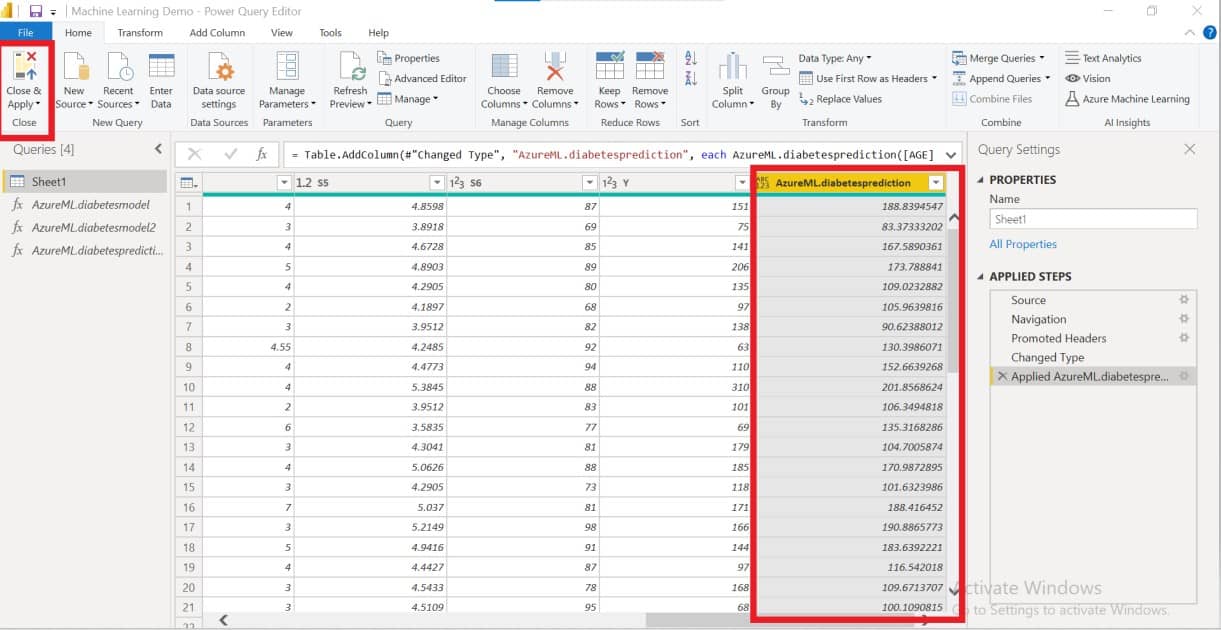This screenshot has width=1221, height=630.
Task: Click the Keep Rows icon
Action: (x=609, y=66)
